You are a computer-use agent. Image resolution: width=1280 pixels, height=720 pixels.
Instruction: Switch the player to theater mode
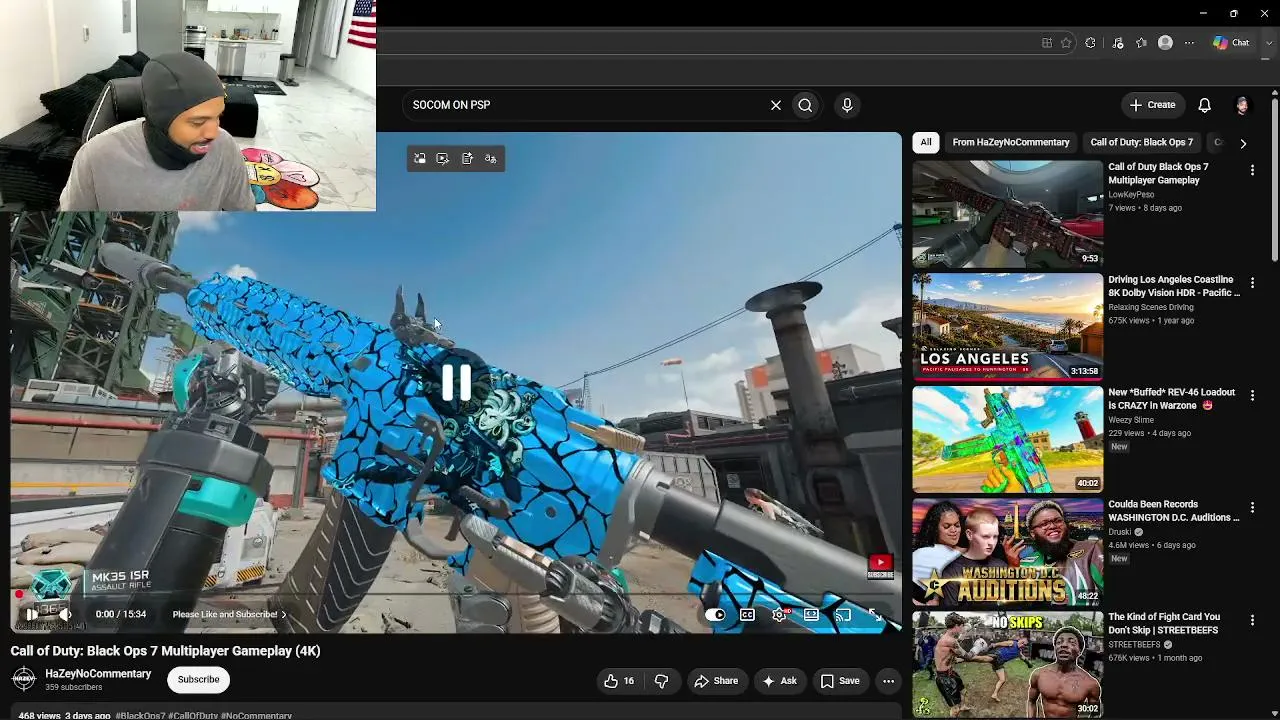(811, 614)
